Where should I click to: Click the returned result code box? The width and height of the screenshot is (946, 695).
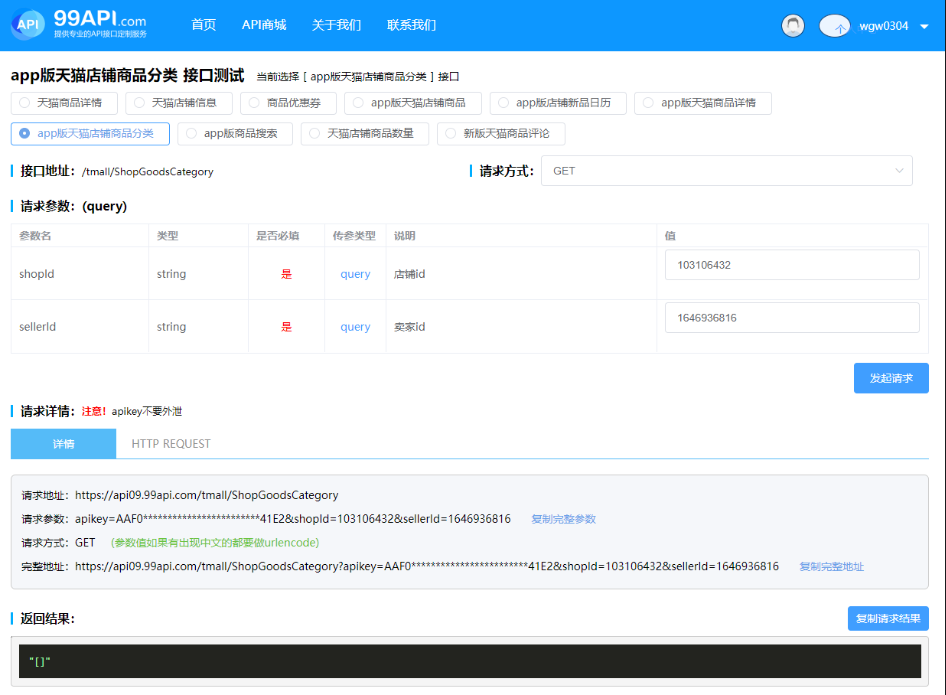[470, 661]
